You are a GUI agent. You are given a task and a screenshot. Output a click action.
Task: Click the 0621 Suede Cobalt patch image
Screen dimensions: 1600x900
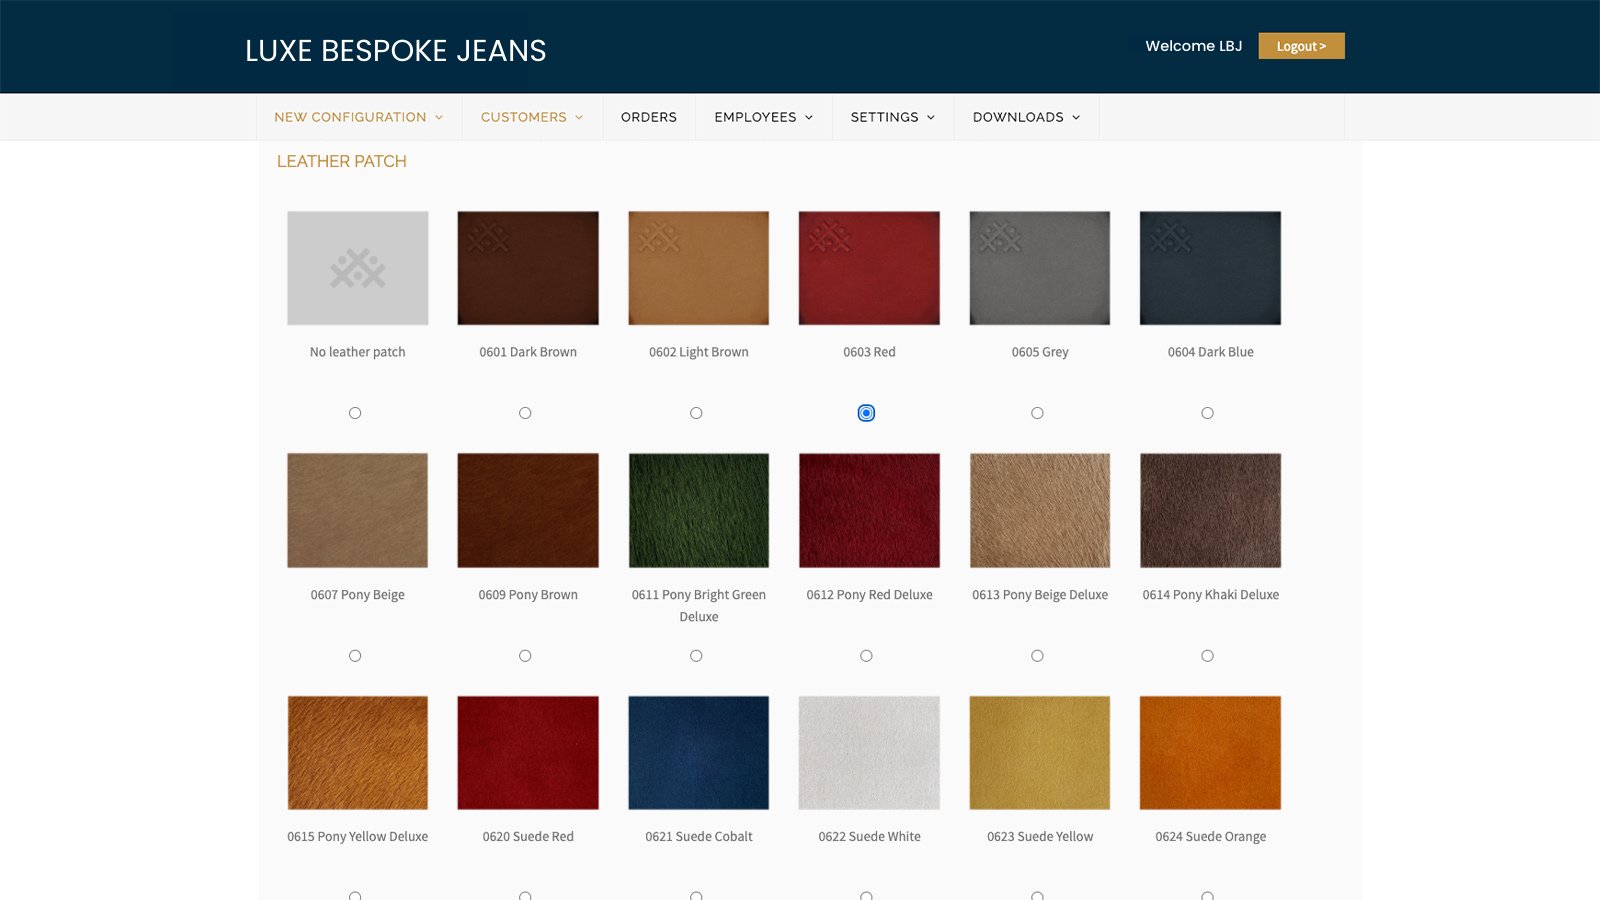[698, 752]
